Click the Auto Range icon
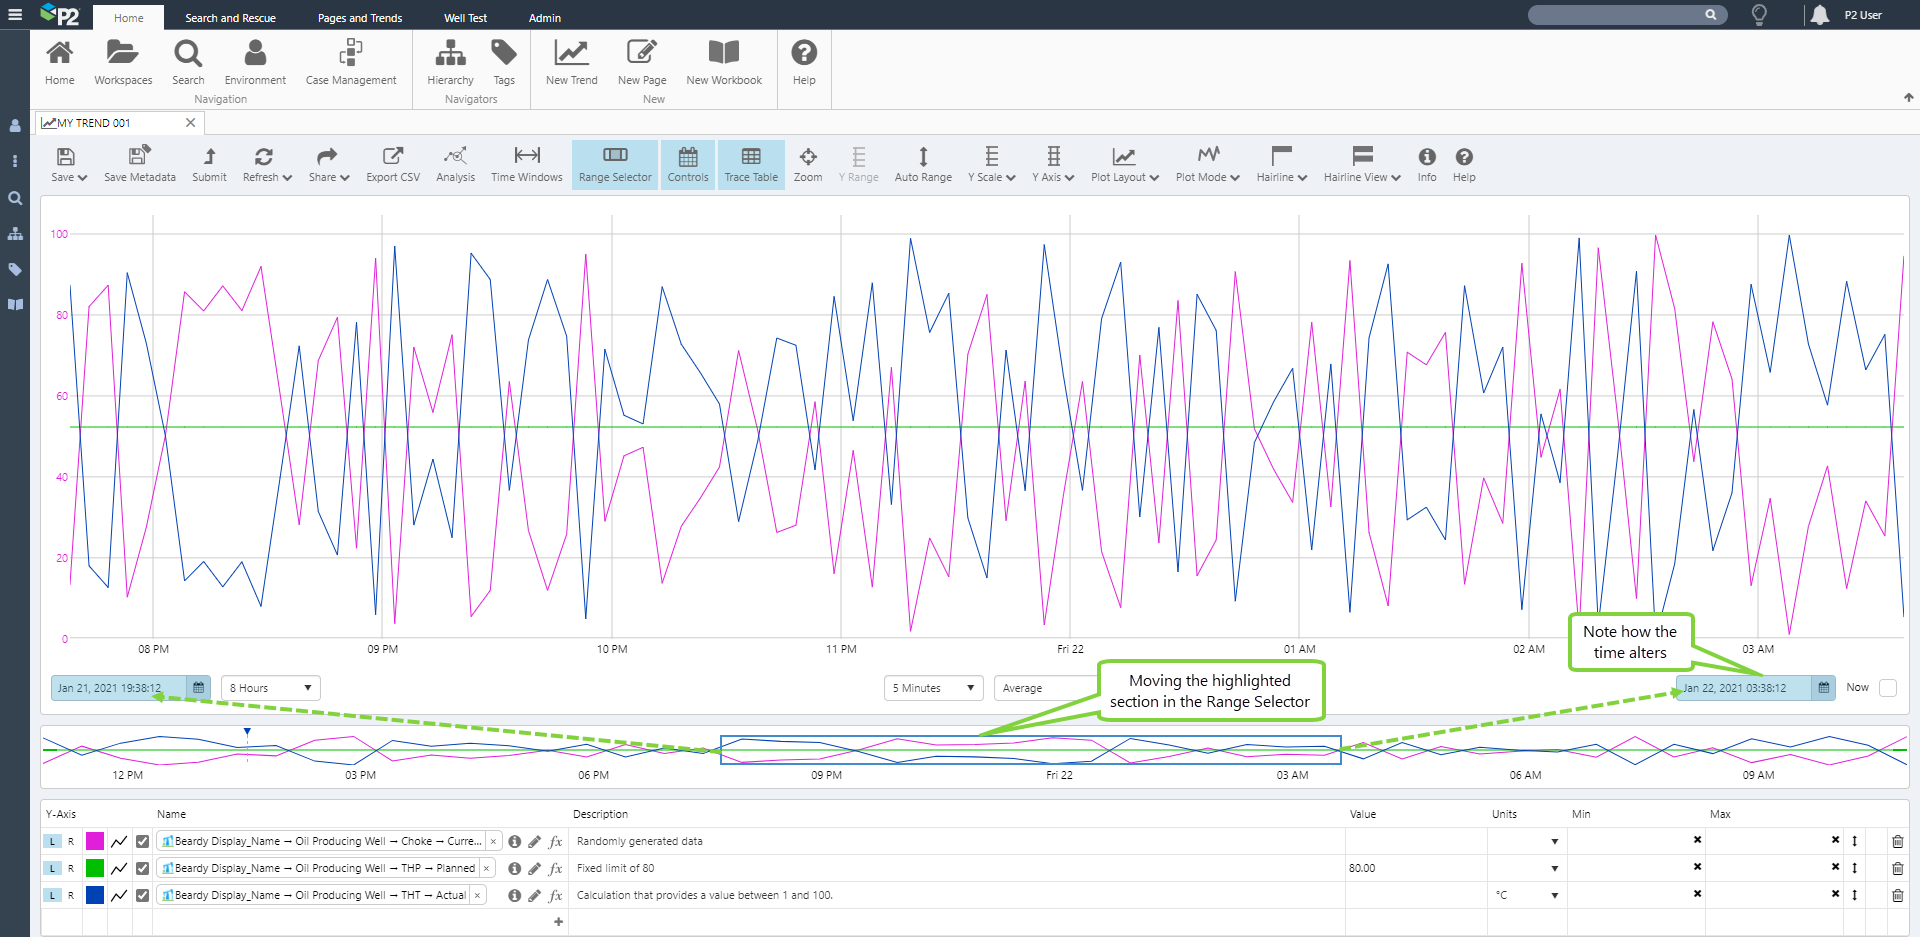Viewport: 1920px width, 937px height. [922, 164]
